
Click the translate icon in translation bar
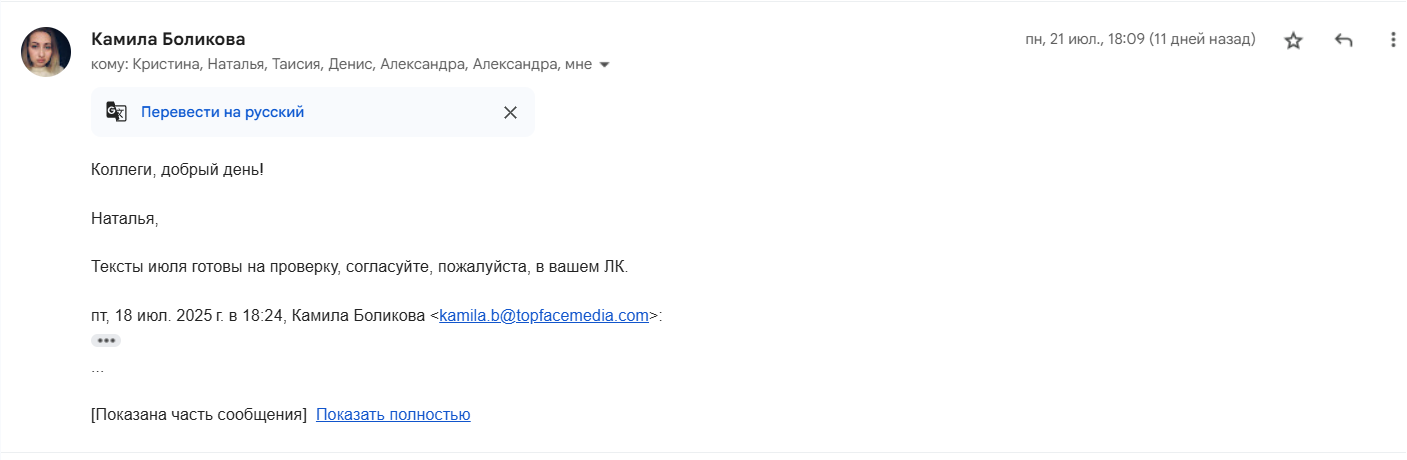117,112
